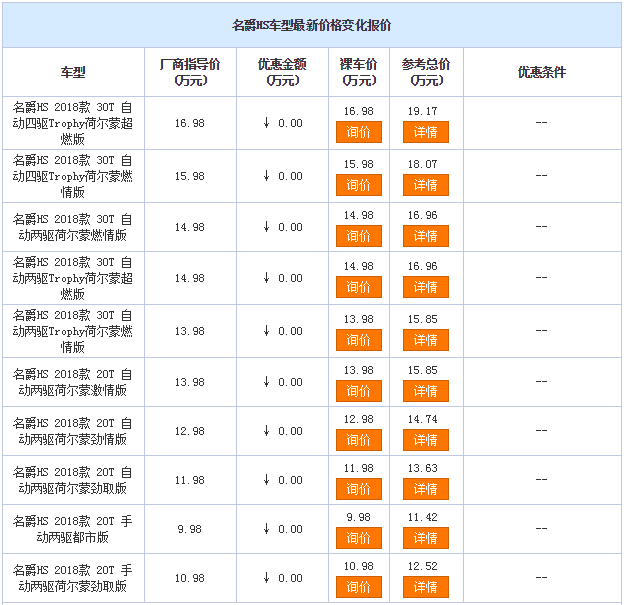Click total price value 18.07
The image size is (624, 605).
coord(423,164)
